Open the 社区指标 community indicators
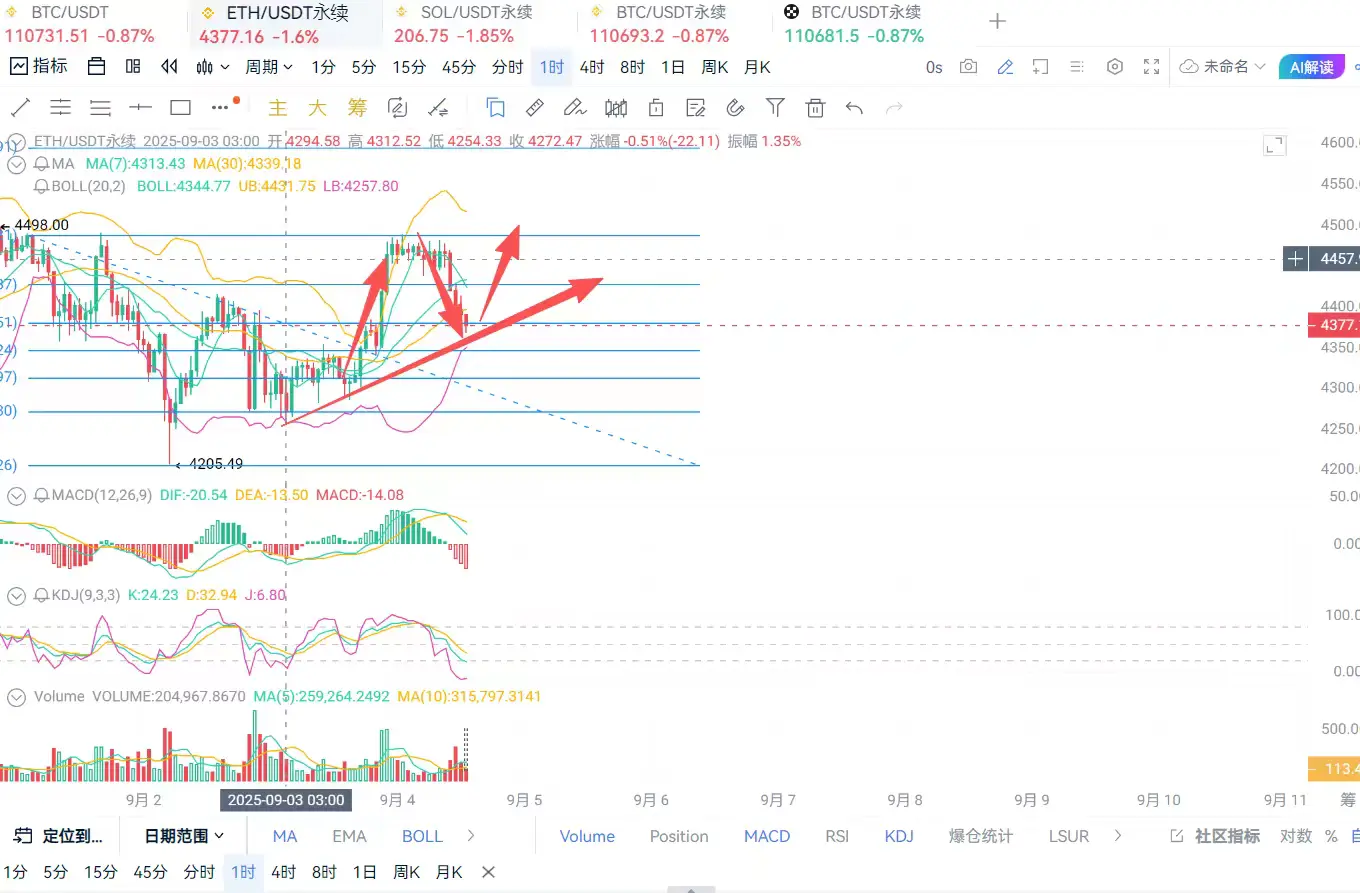 pos(1215,836)
